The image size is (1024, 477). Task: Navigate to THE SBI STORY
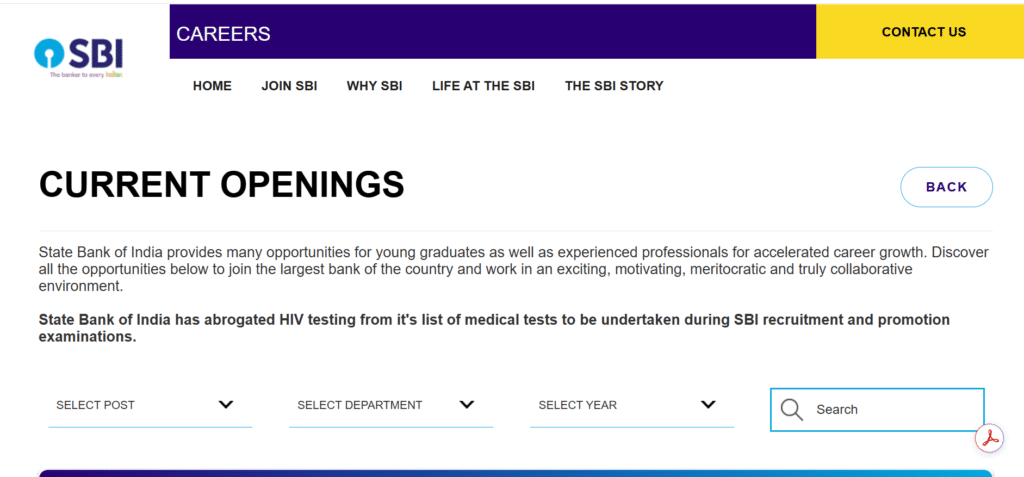tap(614, 86)
